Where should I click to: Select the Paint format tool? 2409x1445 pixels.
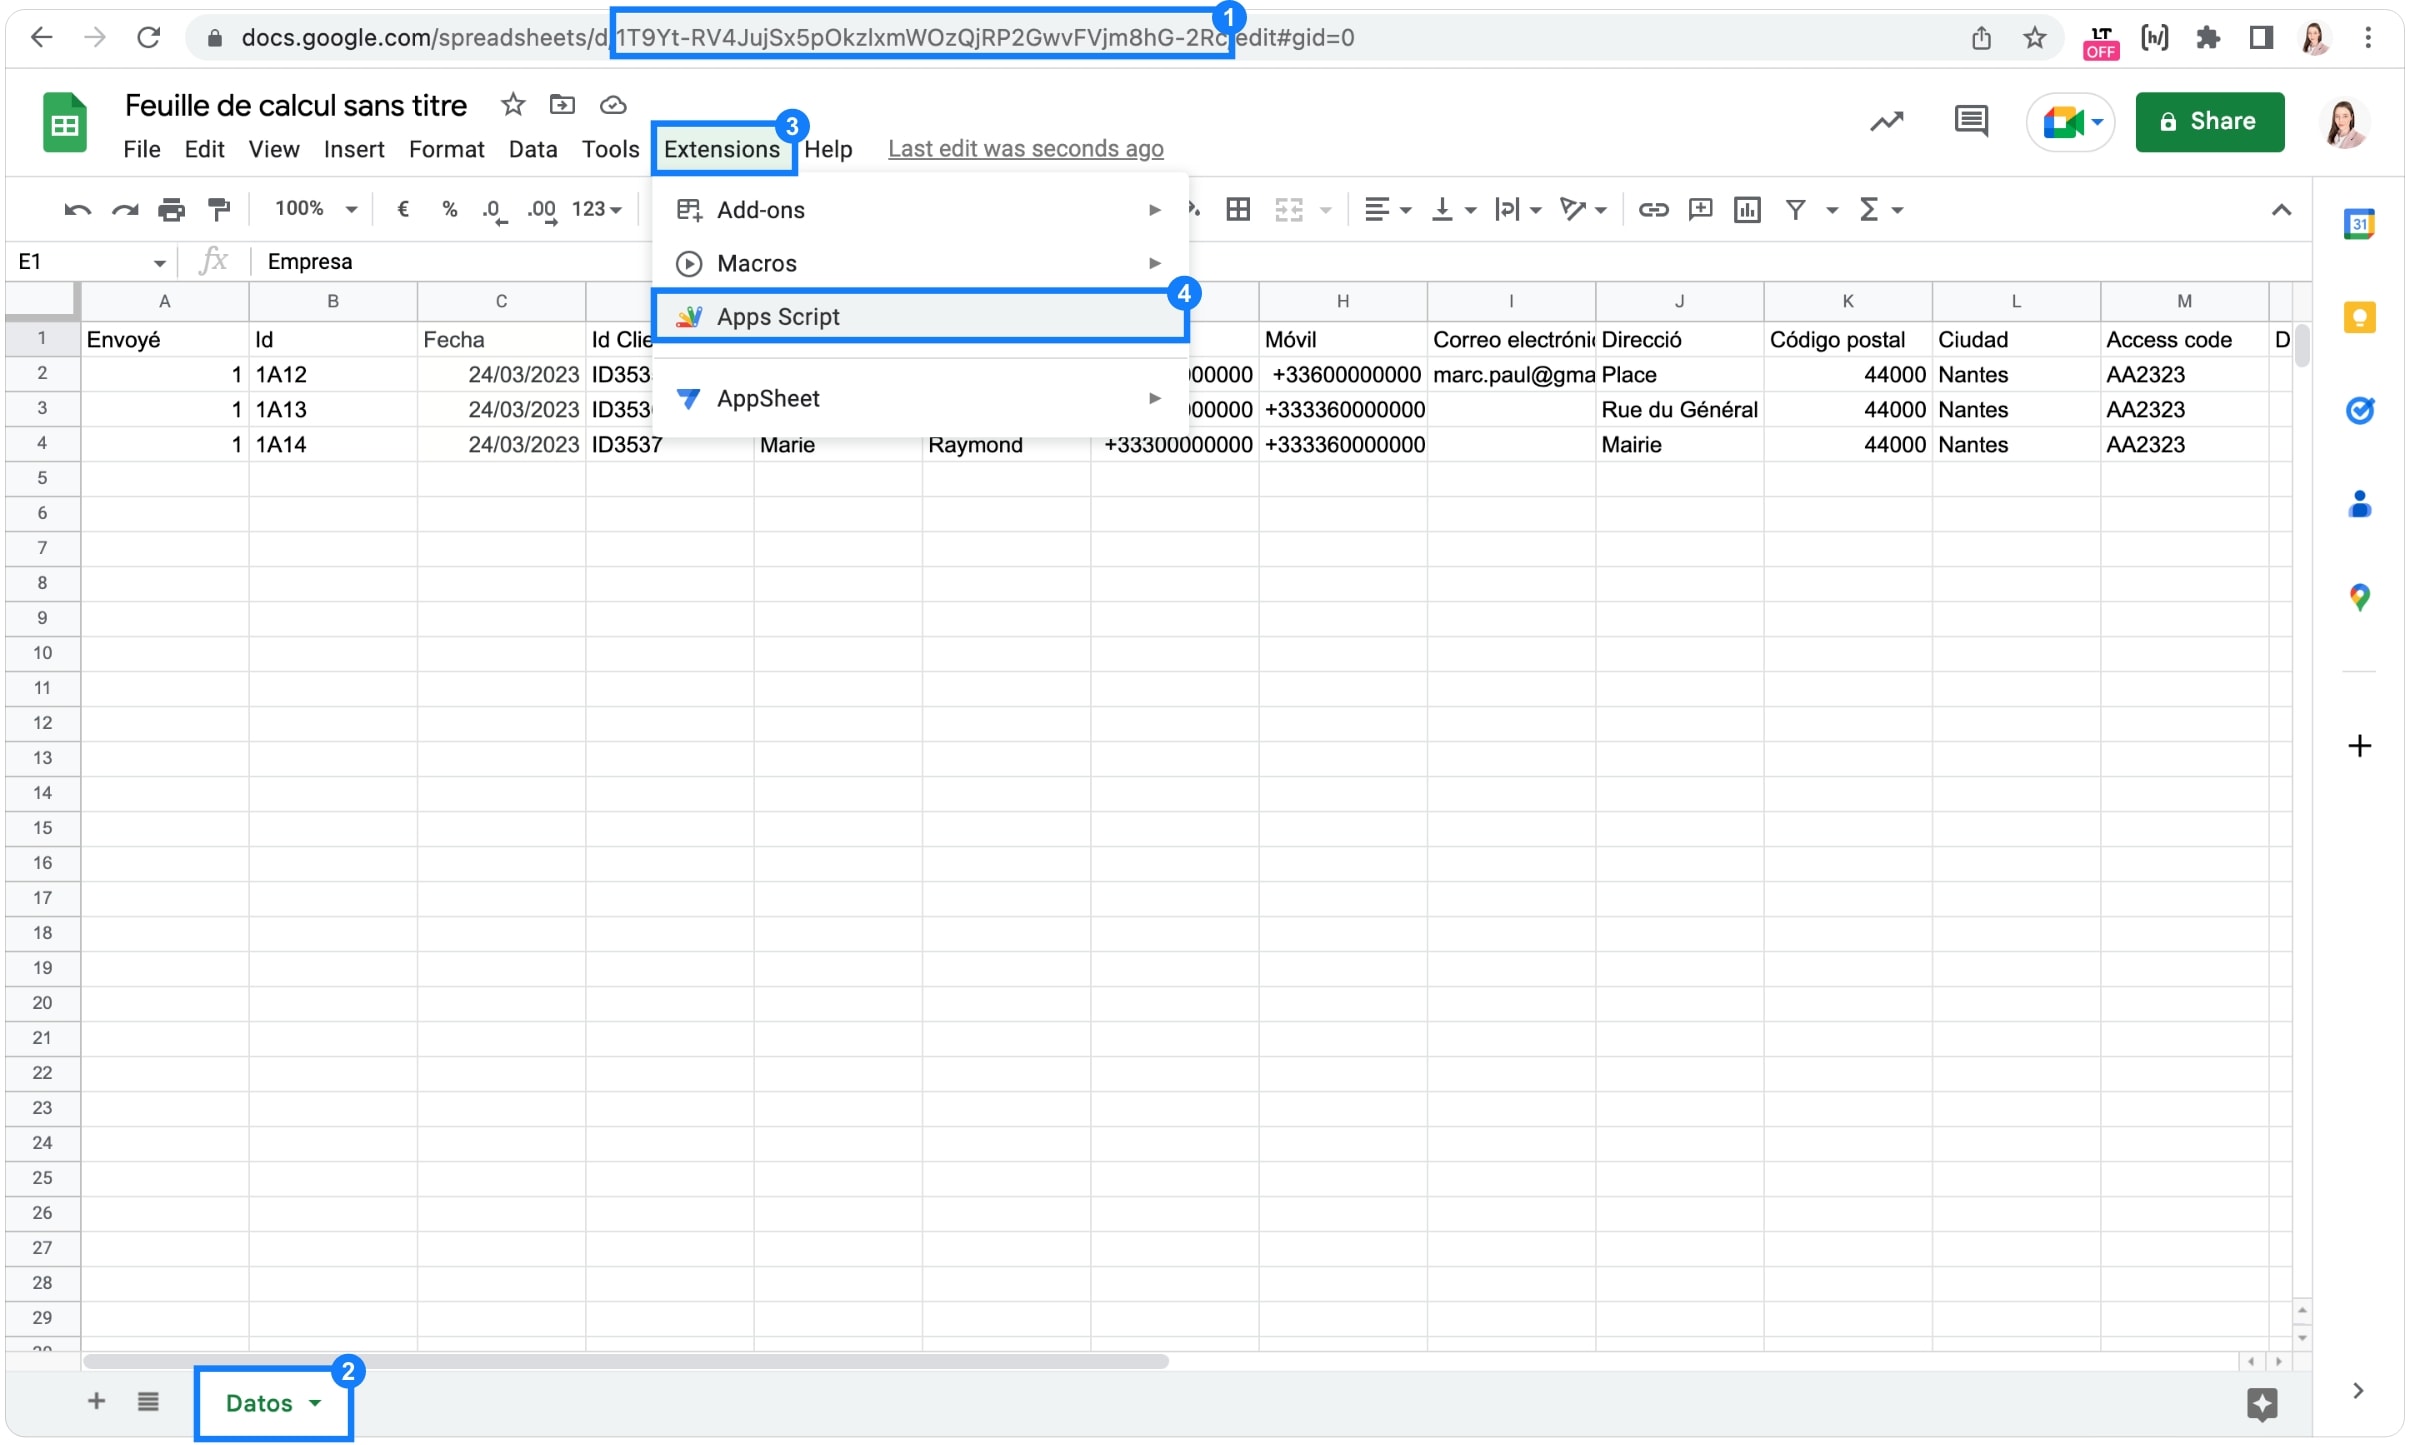pyautogui.click(x=218, y=210)
